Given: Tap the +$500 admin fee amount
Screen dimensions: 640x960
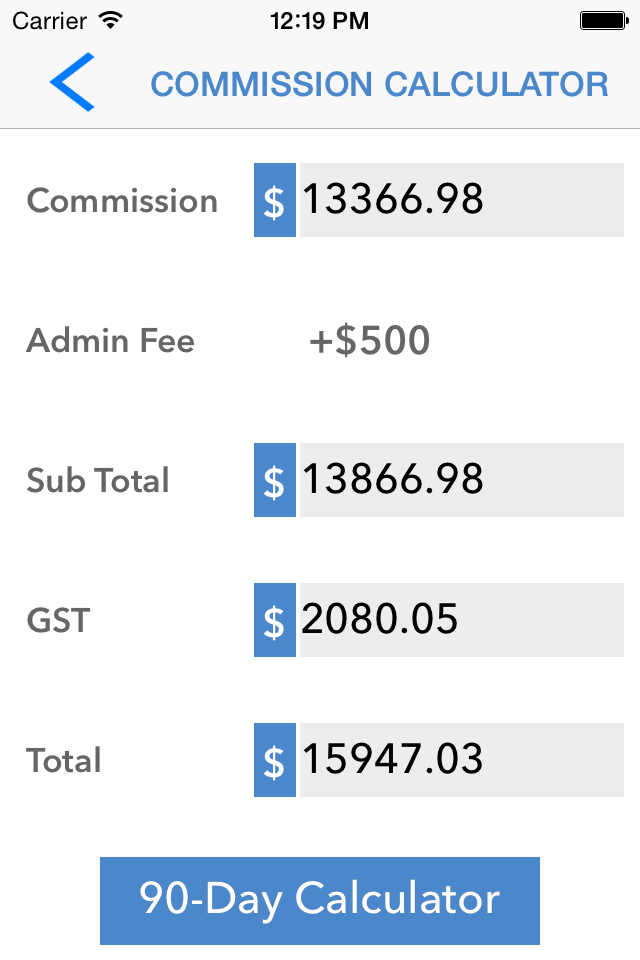Looking at the screenshot, I should pos(369,340).
